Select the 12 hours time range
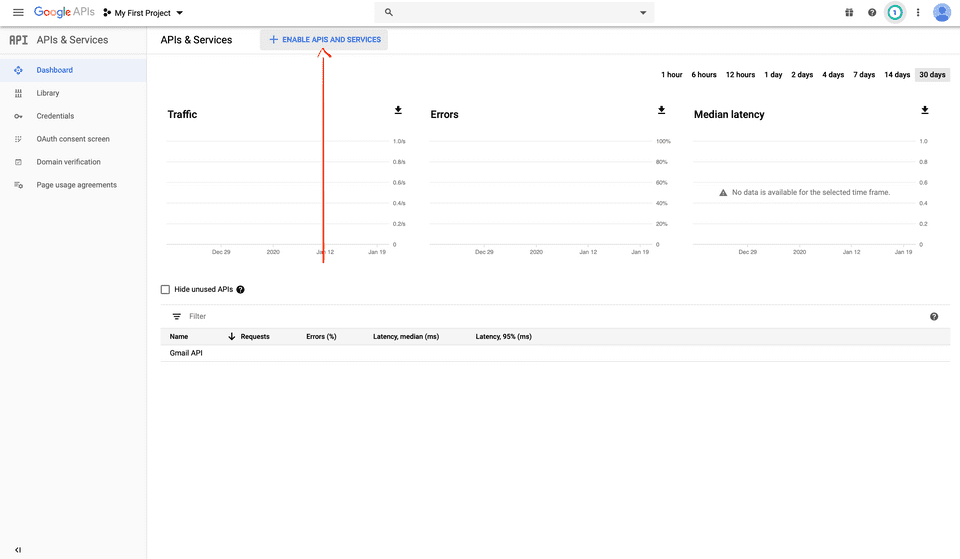Viewport: 960px width, 559px height. pos(740,75)
